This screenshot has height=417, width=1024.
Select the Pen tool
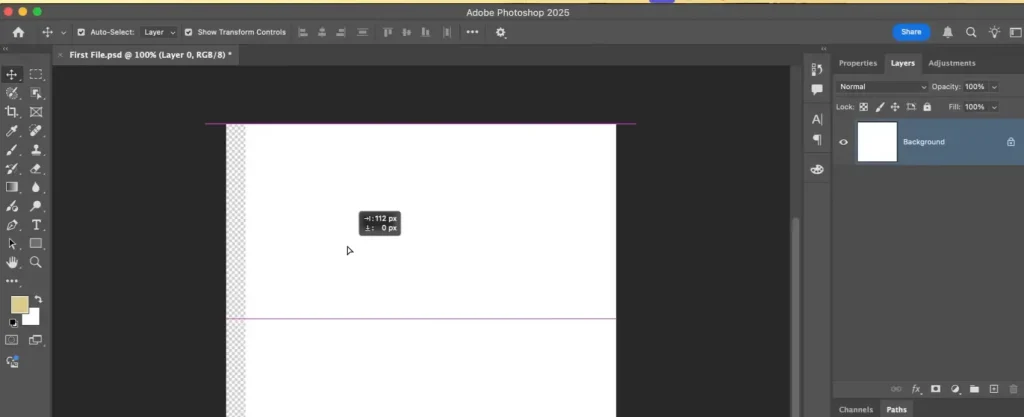pyautogui.click(x=12, y=225)
